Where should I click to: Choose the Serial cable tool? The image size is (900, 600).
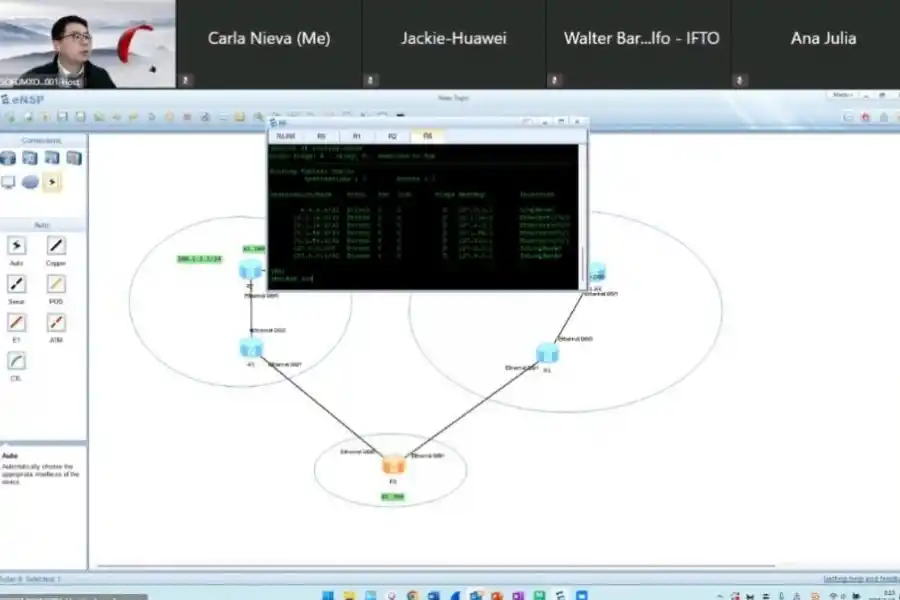click(x=17, y=284)
